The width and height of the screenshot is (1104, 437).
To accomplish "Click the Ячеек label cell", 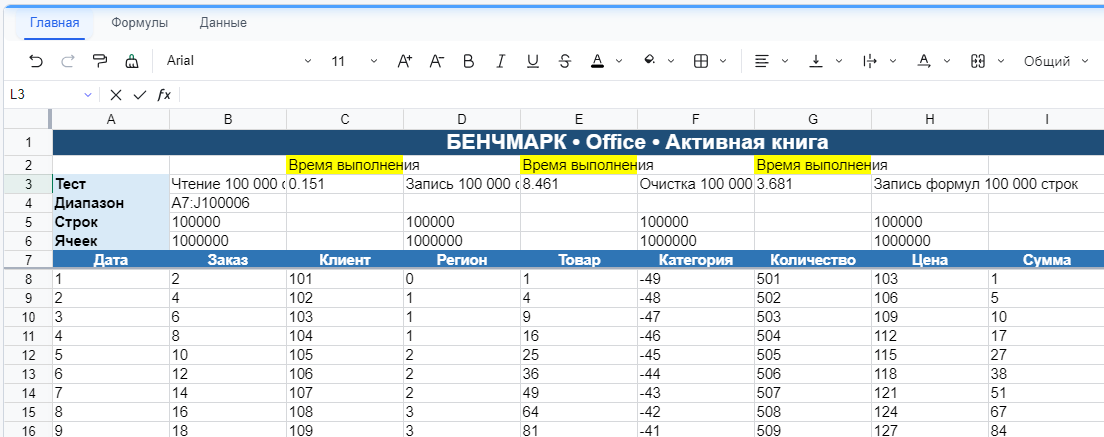I will coord(111,241).
